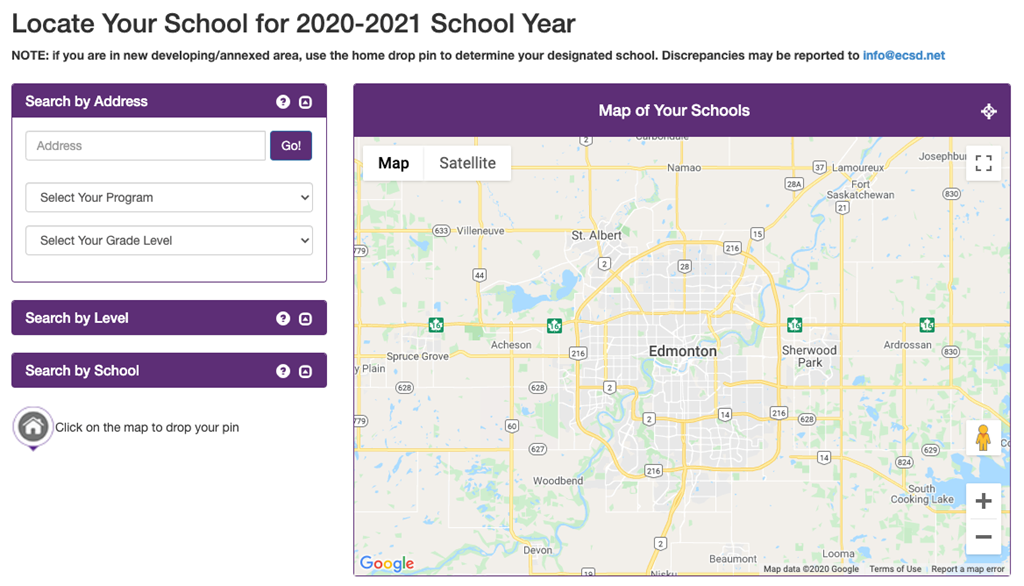Screen dimensions: 1024x586
Task: Click the home drop pin icon
Action: pos(33,427)
